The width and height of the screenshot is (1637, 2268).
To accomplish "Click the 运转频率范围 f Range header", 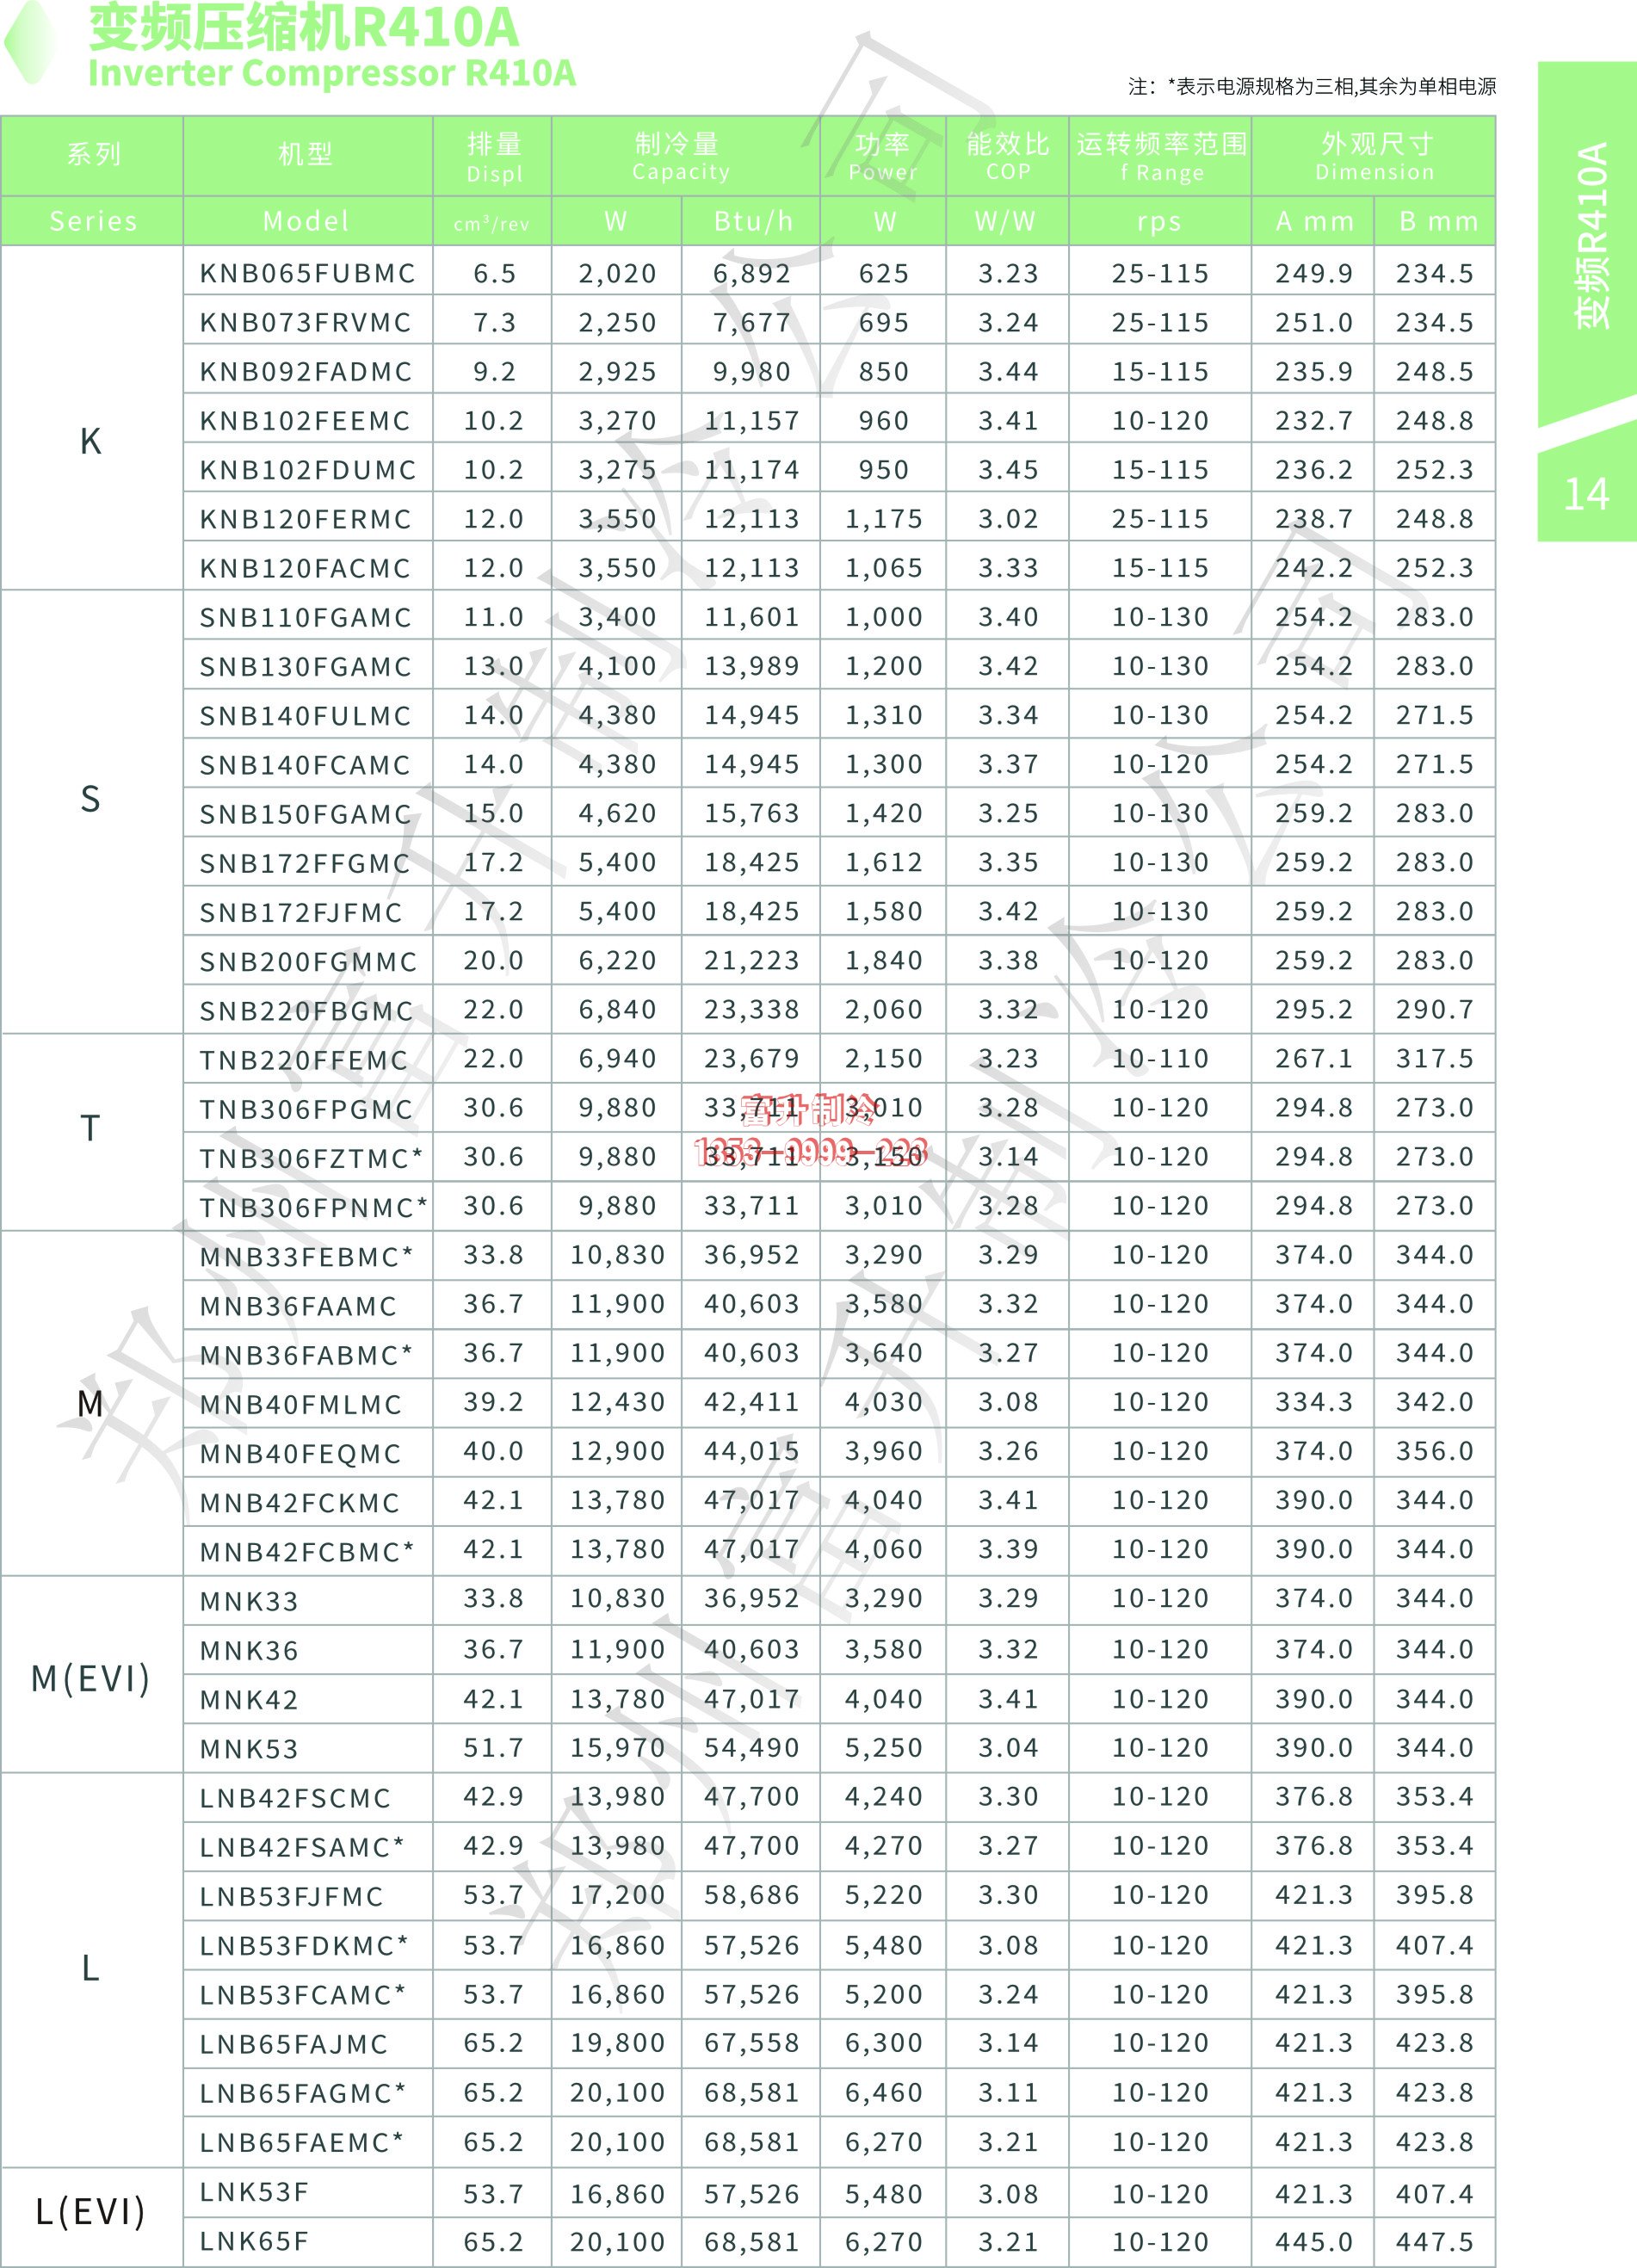I will pos(1160,157).
